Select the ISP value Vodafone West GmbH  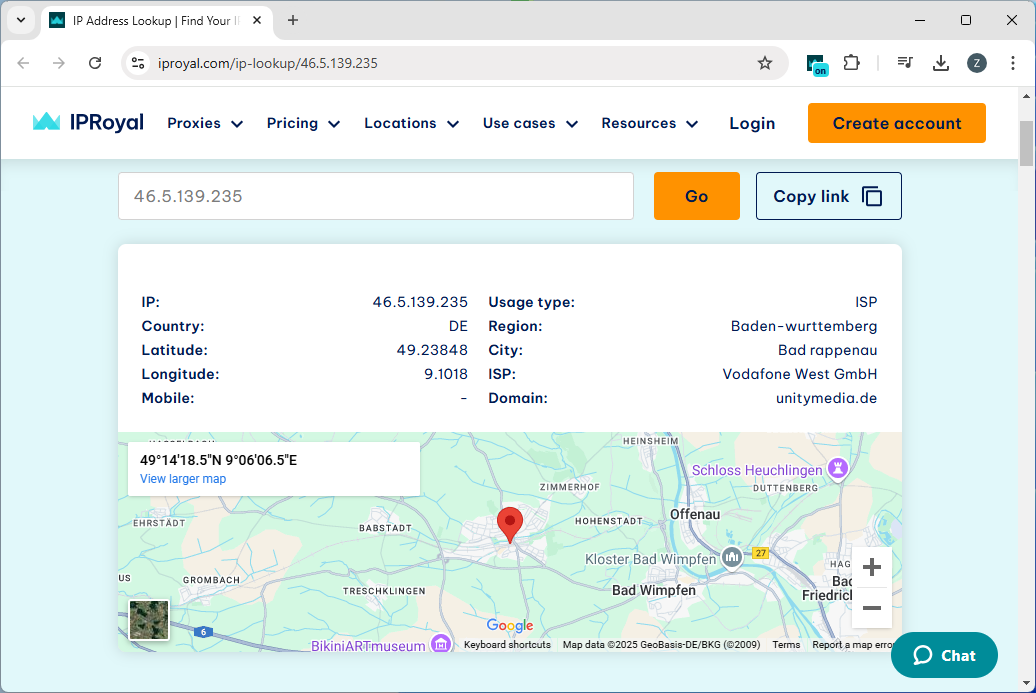(x=799, y=374)
